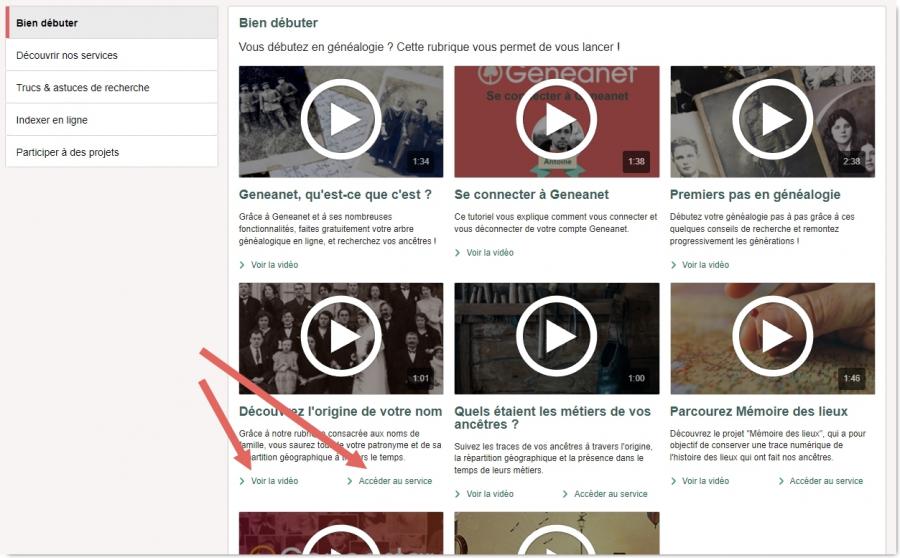Image resolution: width=900 pixels, height=558 pixels.
Task: Click the 1:46 duration badge on Mémoire des lieux video
Action: [x=852, y=378]
